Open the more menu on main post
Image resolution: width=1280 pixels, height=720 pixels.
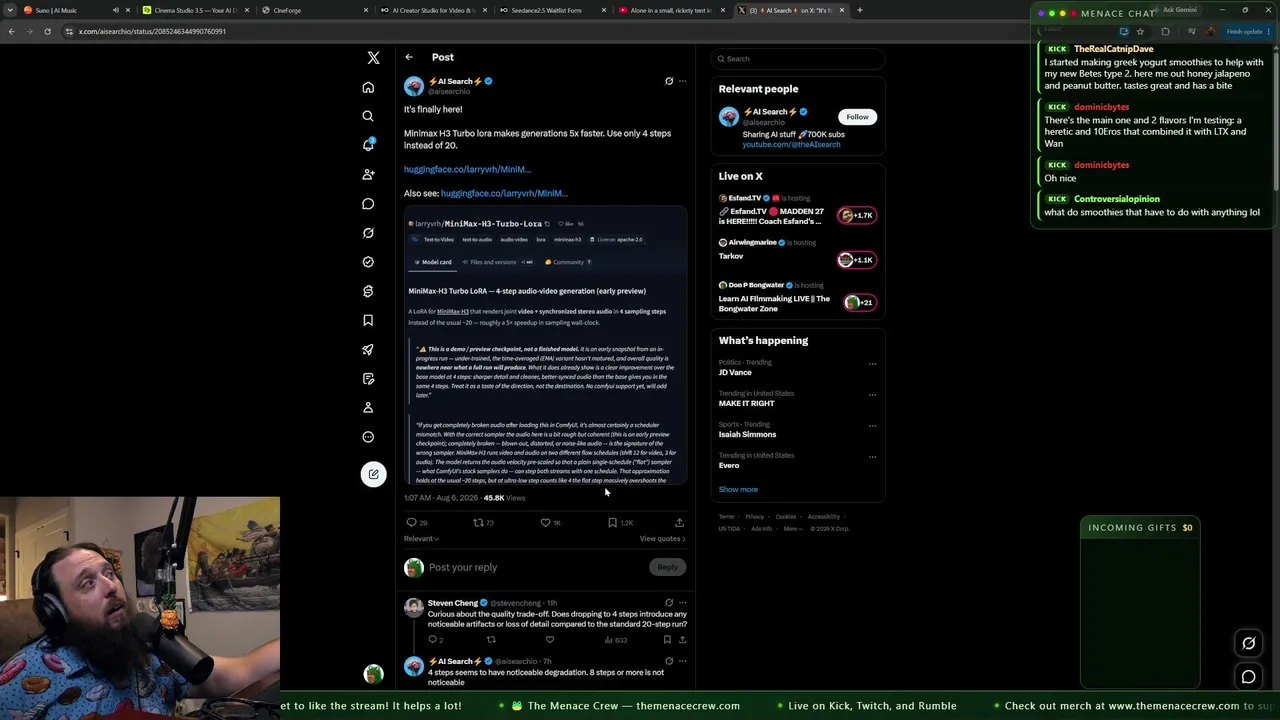pos(682,81)
